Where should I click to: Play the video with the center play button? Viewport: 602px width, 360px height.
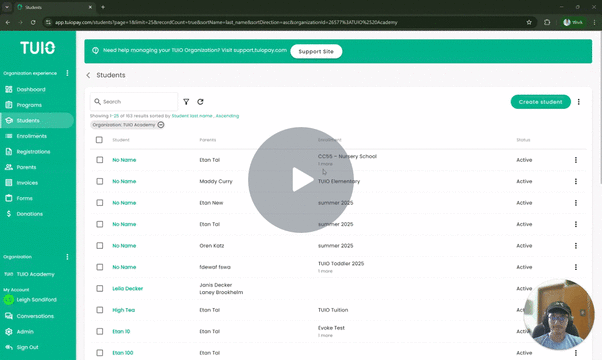pos(301,180)
